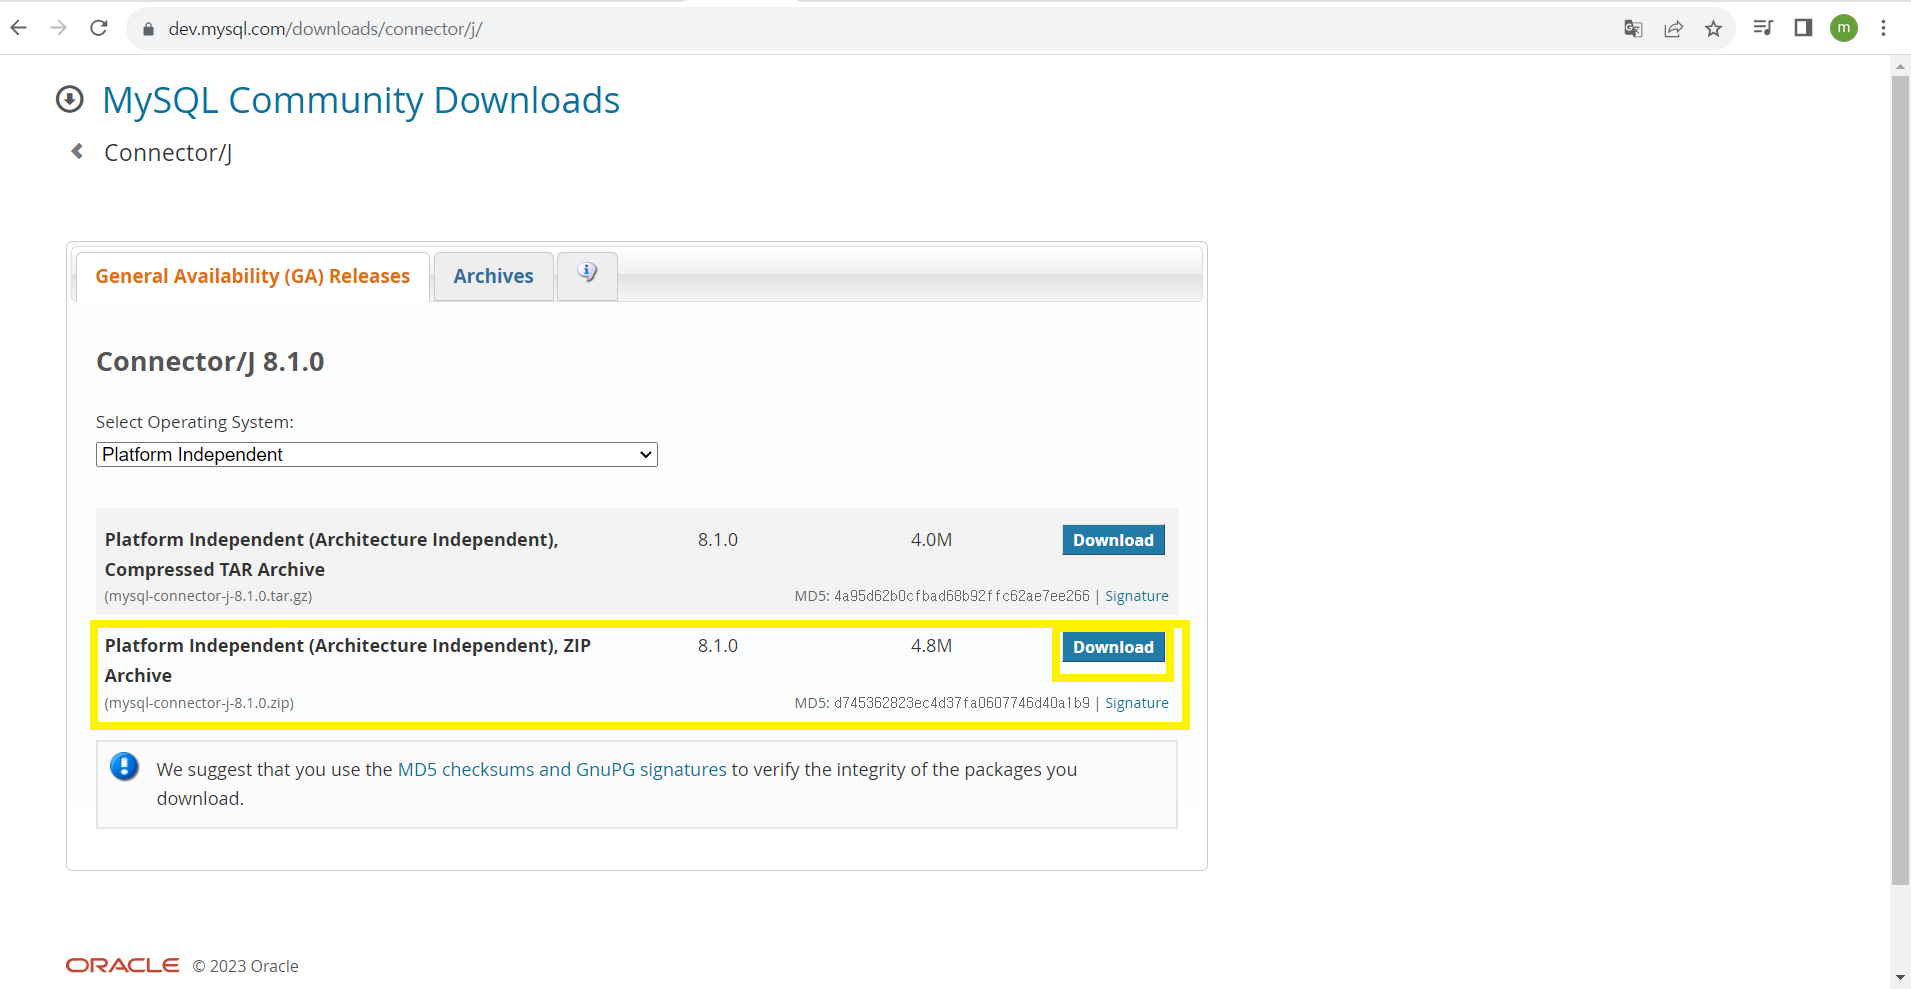Open Signature link for tar.gz file
The width and height of the screenshot is (1911, 989).
(1137, 596)
